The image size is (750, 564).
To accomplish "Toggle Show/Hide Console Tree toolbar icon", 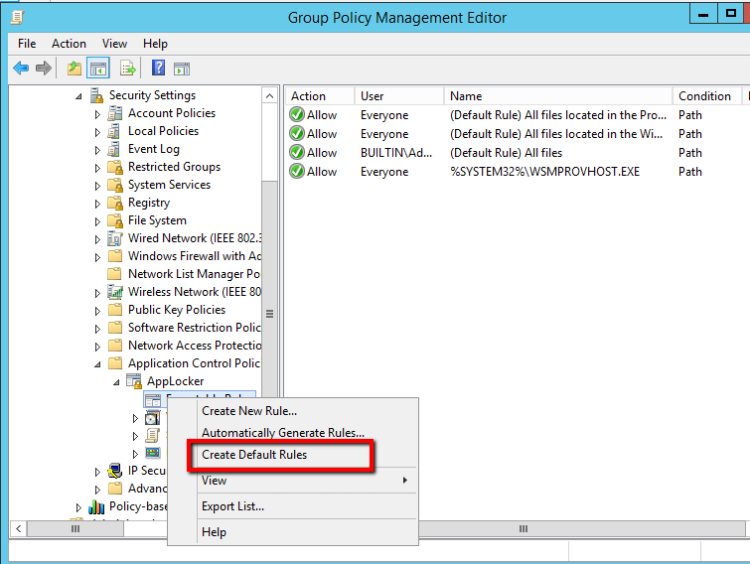I will [98, 68].
